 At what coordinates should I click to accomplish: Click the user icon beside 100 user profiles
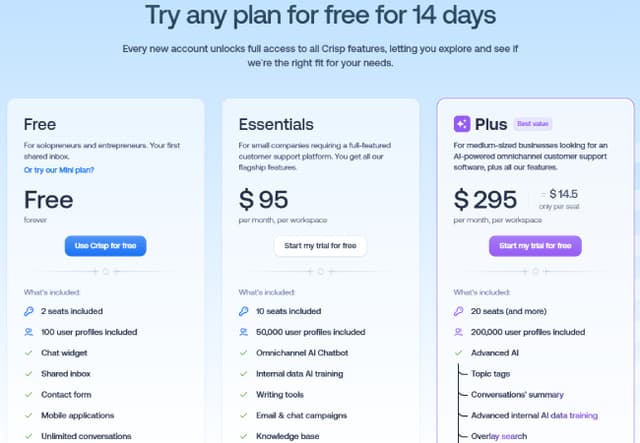29,332
